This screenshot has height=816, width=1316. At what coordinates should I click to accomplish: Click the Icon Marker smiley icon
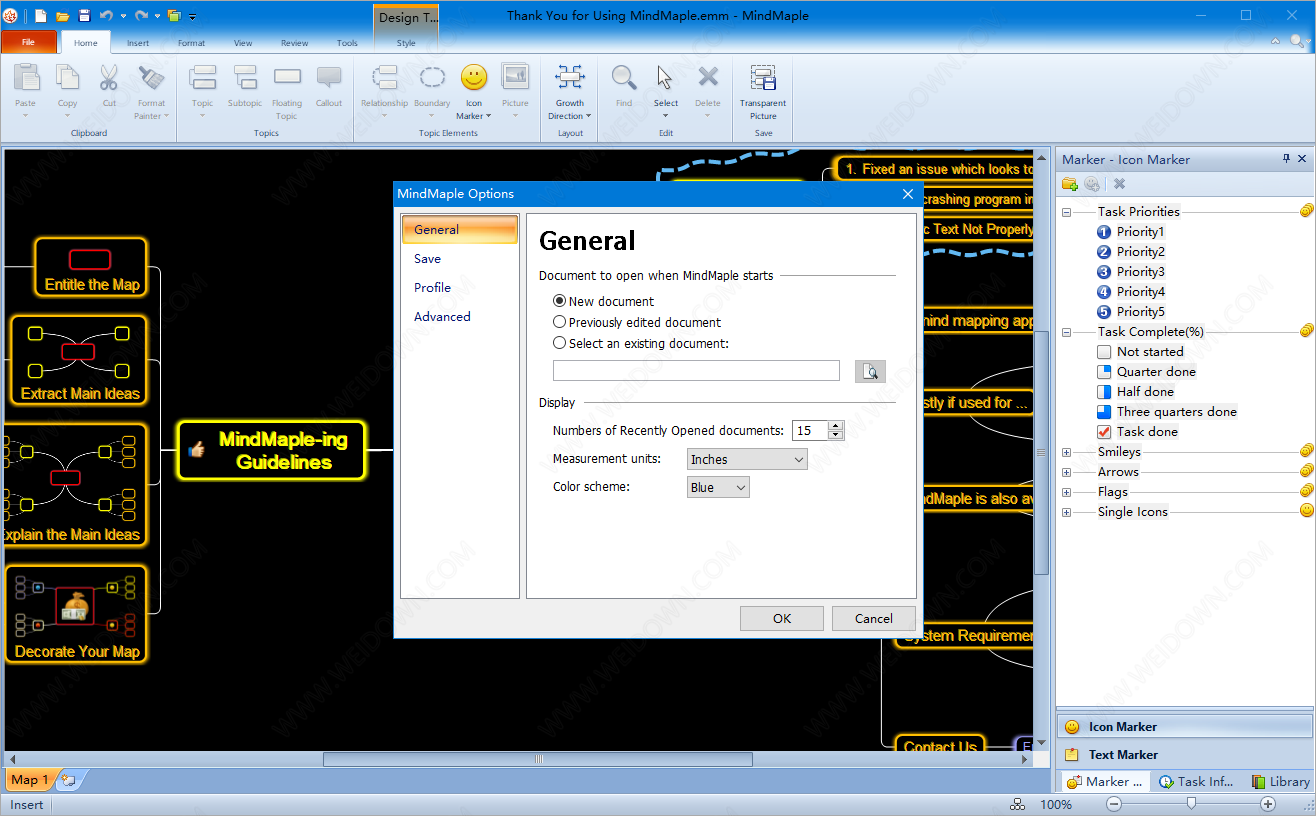pyautogui.click(x=474, y=78)
